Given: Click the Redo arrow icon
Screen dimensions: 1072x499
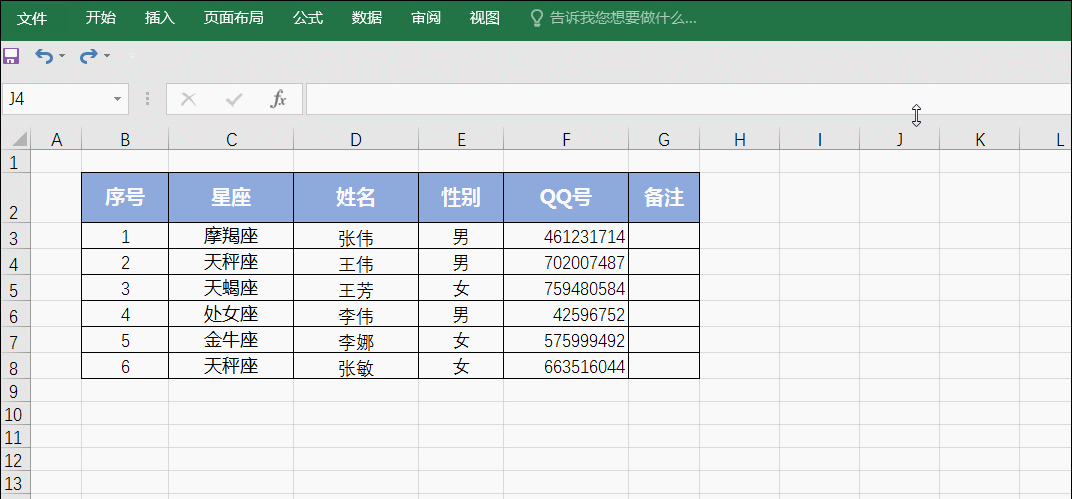Looking at the screenshot, I should coord(88,56).
